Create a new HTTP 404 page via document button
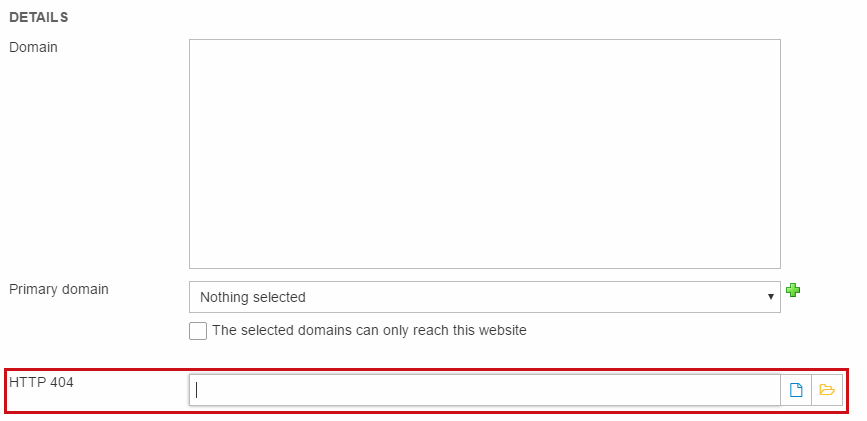The width and height of the screenshot is (867, 421). coord(796,390)
